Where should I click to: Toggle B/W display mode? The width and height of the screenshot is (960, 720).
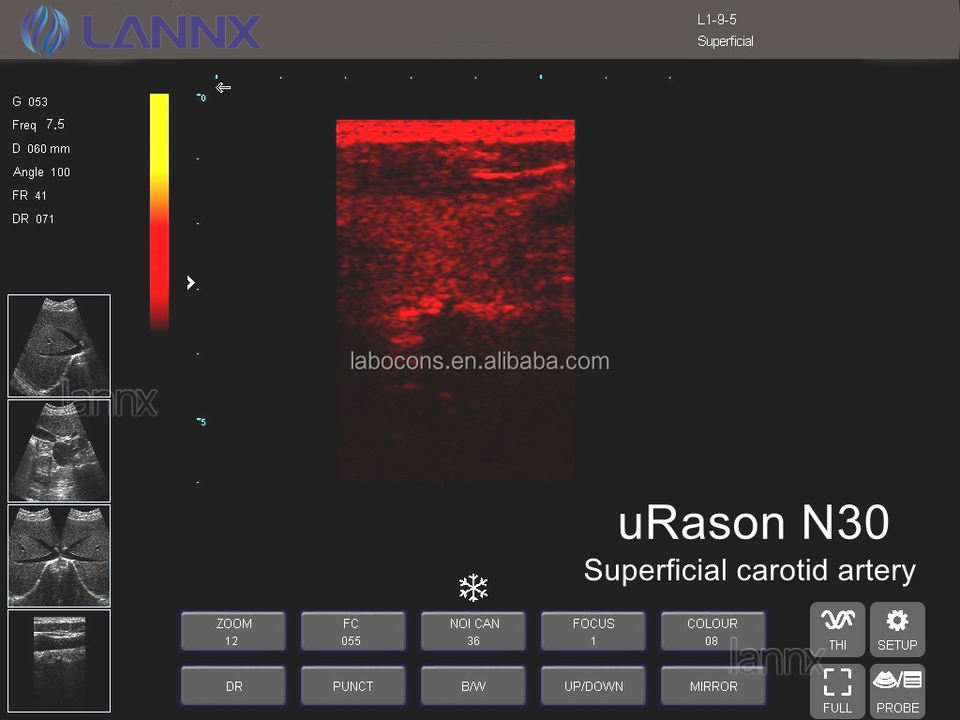pyautogui.click(x=473, y=686)
